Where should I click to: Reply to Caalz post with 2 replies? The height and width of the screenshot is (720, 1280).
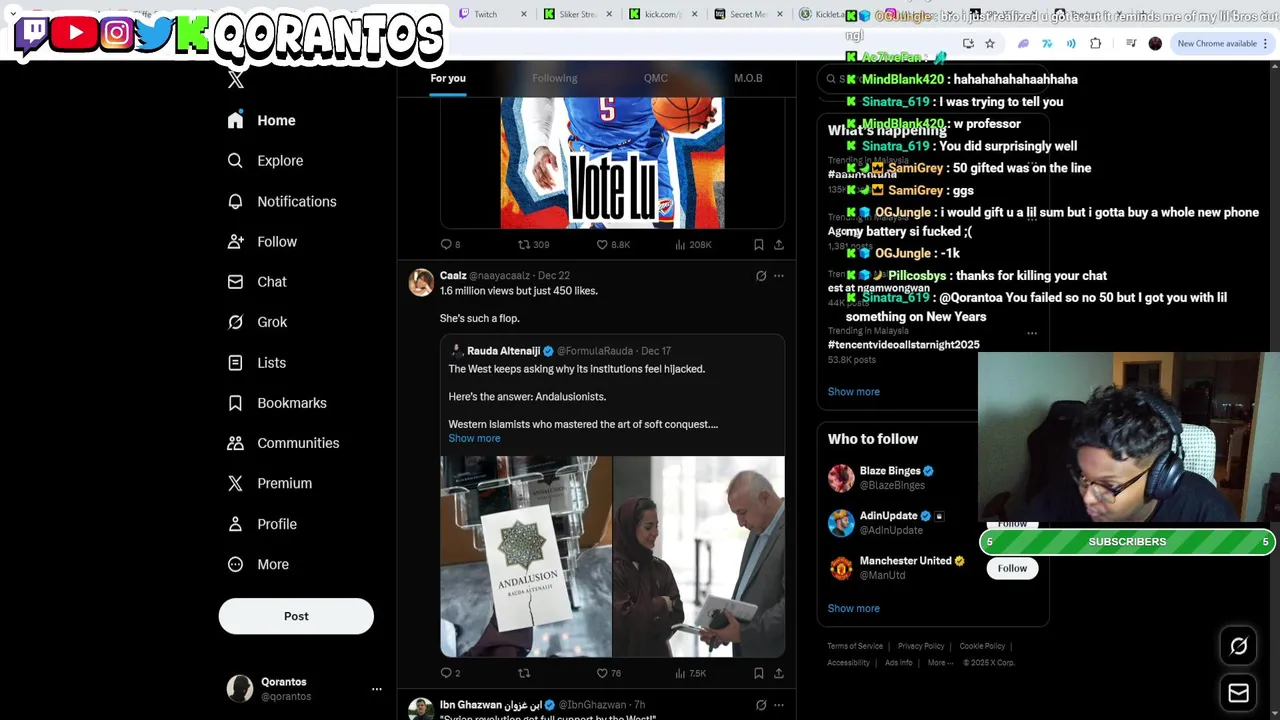pyautogui.click(x=450, y=673)
